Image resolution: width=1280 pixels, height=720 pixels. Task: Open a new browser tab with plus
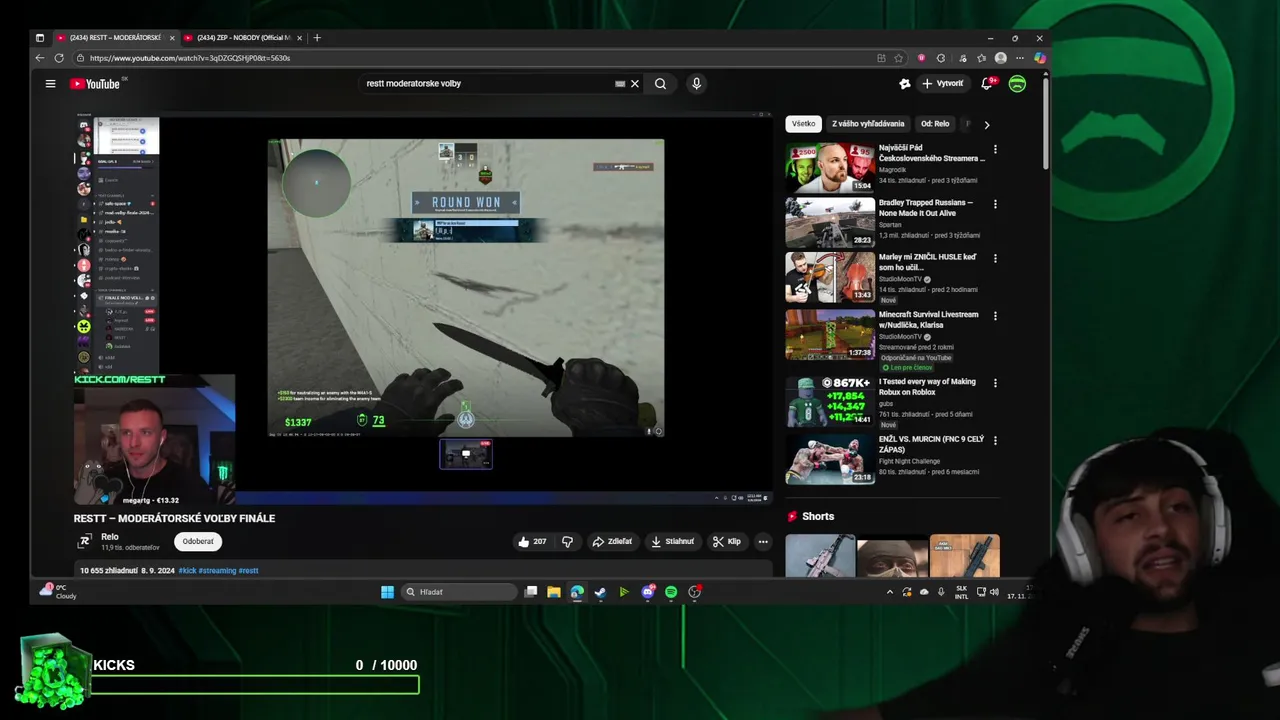pyautogui.click(x=317, y=38)
